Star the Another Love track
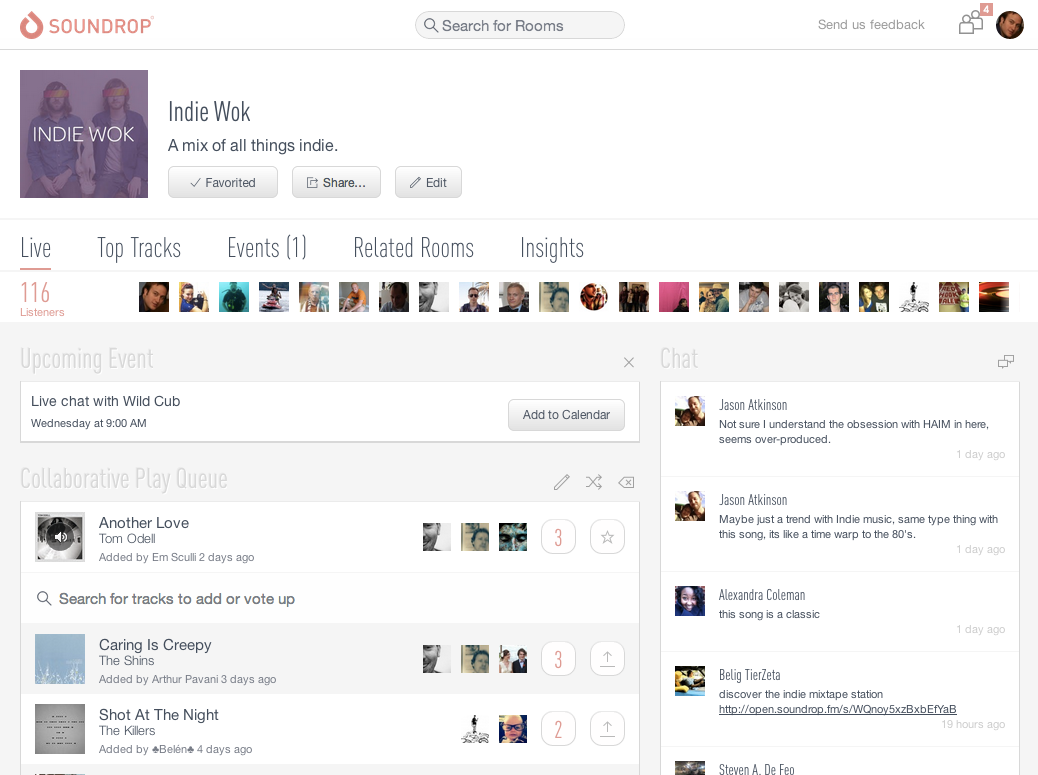This screenshot has width=1038, height=775. 607,537
